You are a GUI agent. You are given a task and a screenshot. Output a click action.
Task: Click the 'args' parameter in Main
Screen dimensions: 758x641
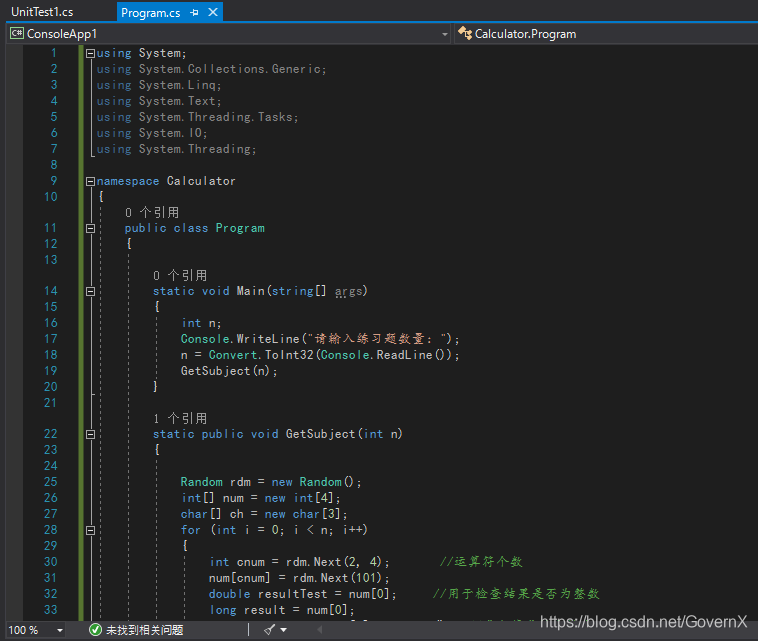click(348, 291)
